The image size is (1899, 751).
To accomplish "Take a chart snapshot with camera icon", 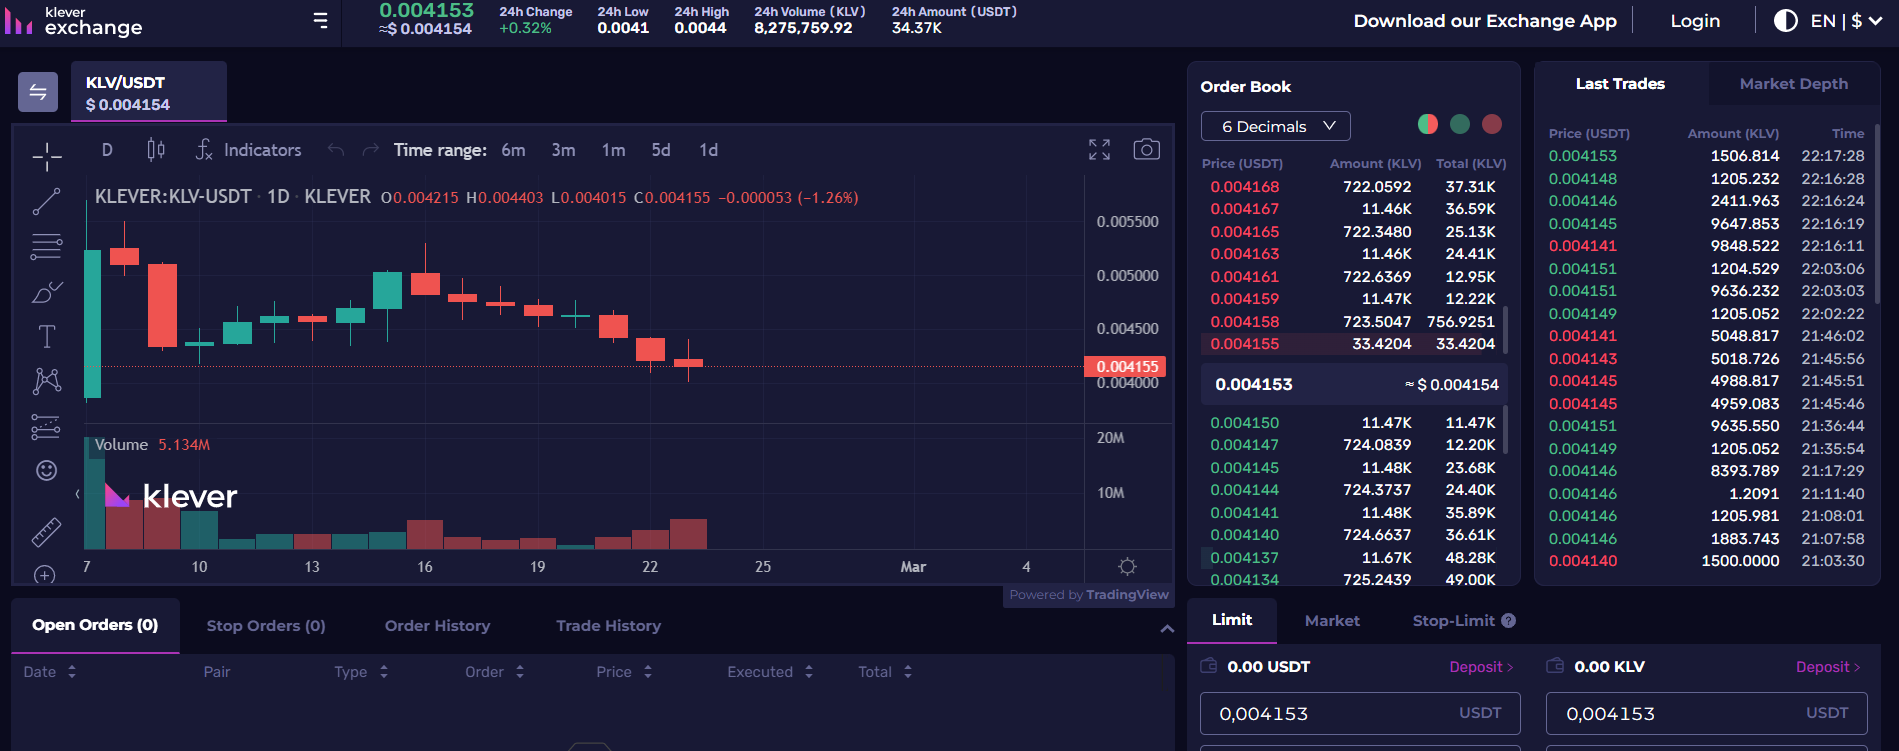I will 1146,149.
